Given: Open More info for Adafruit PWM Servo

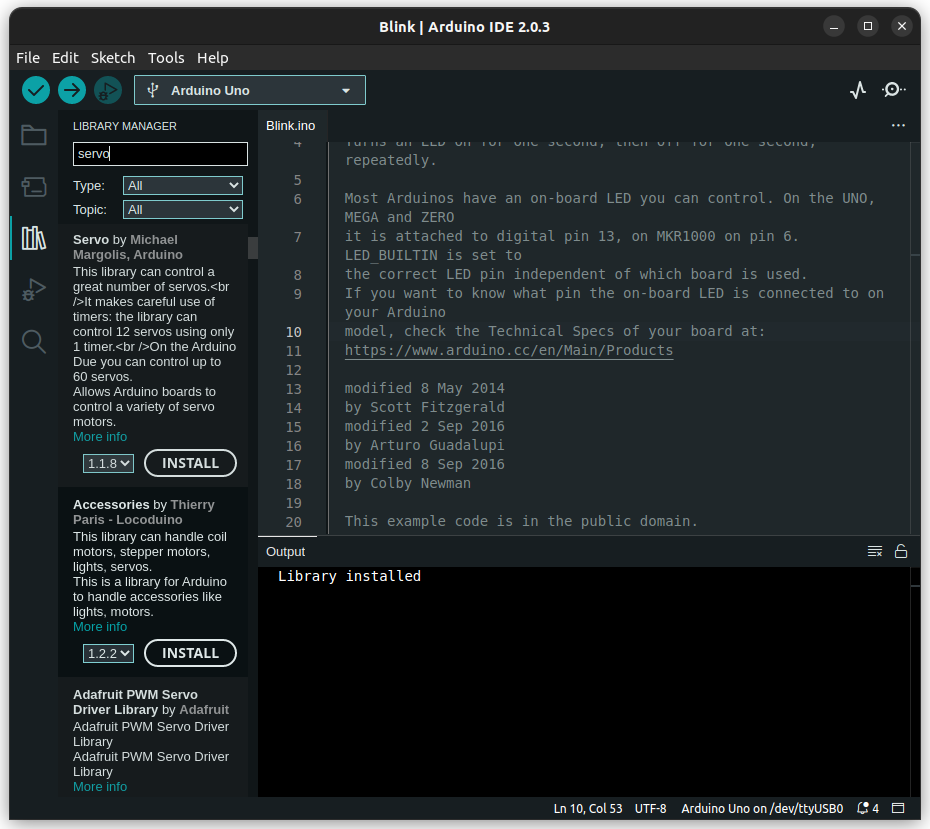Looking at the screenshot, I should pyautogui.click(x=100, y=787).
